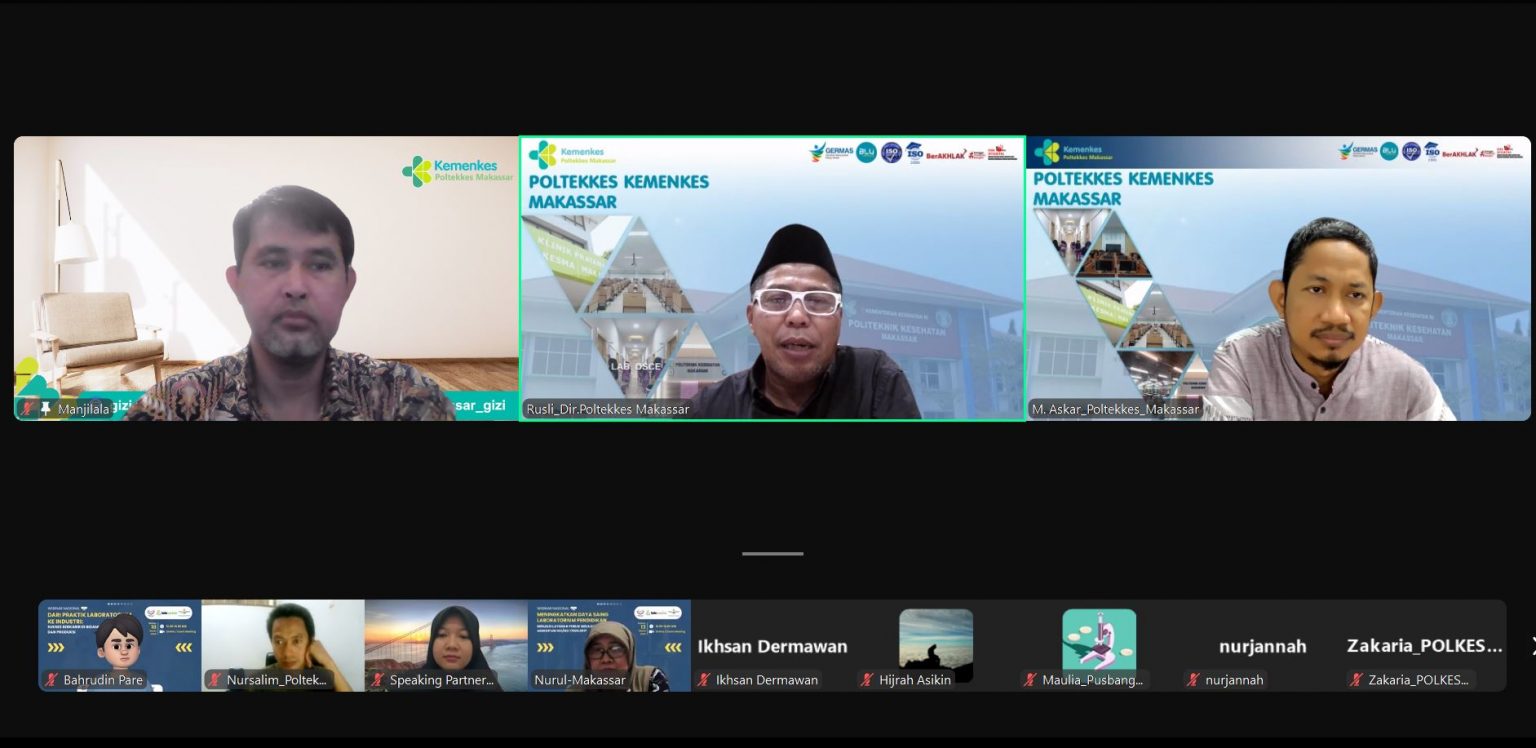This screenshot has height=748, width=1536.
Task: Click the Hijrah Asikin name label
Action: [x=915, y=680]
